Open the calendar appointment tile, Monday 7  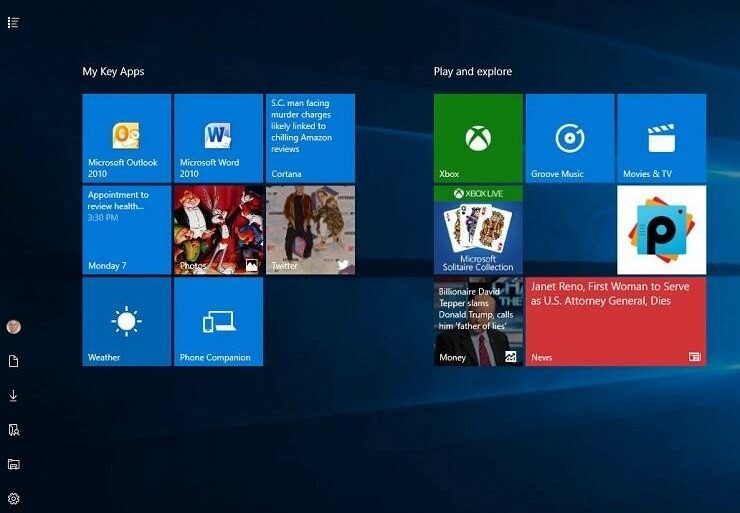[x=126, y=230]
